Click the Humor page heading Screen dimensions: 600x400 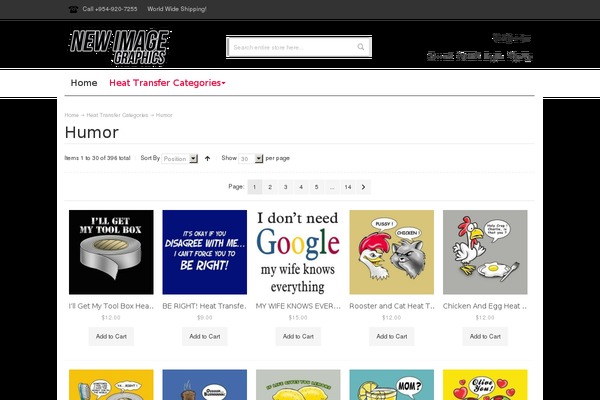(92, 132)
